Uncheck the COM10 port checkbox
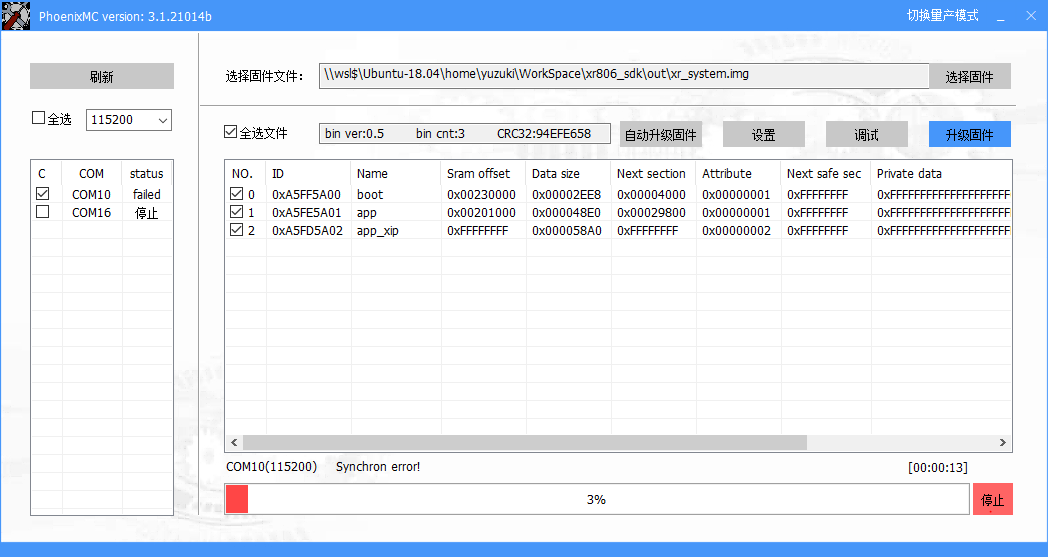Viewport: 1048px width, 557px height. click(43, 194)
